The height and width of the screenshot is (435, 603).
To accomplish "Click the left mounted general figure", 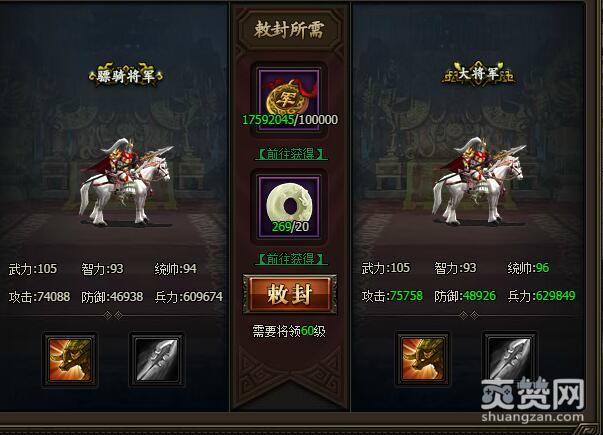I will click(x=125, y=182).
